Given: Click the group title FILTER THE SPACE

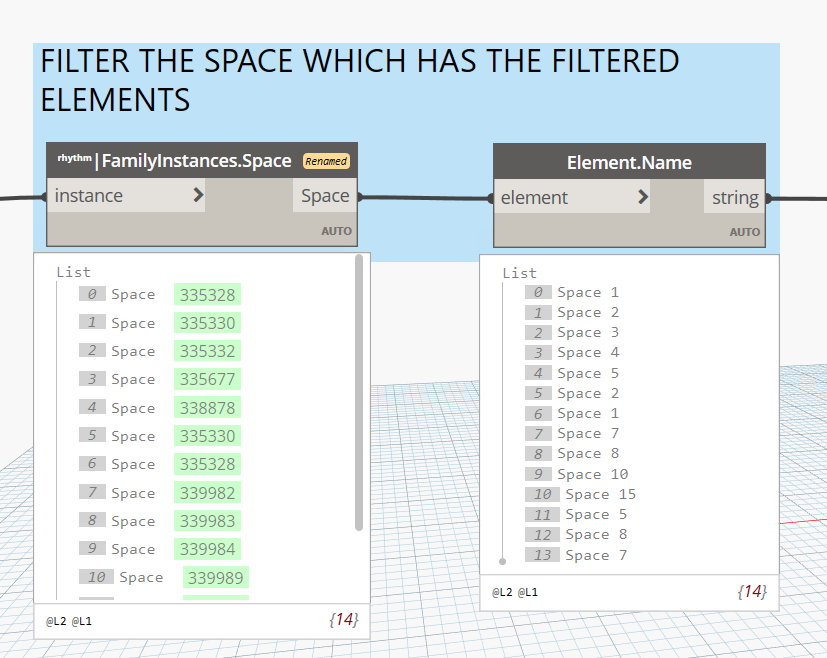Looking at the screenshot, I should [360, 80].
